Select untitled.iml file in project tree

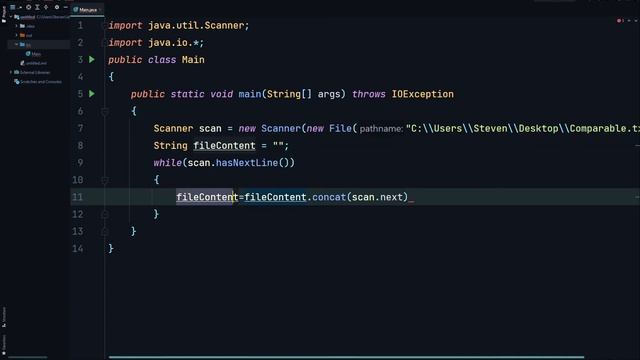(33, 63)
